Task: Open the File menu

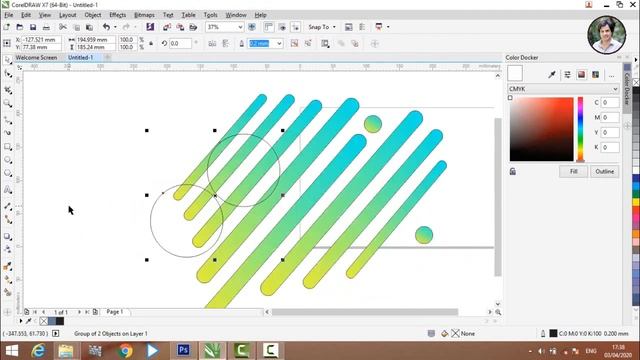Action: [9, 15]
